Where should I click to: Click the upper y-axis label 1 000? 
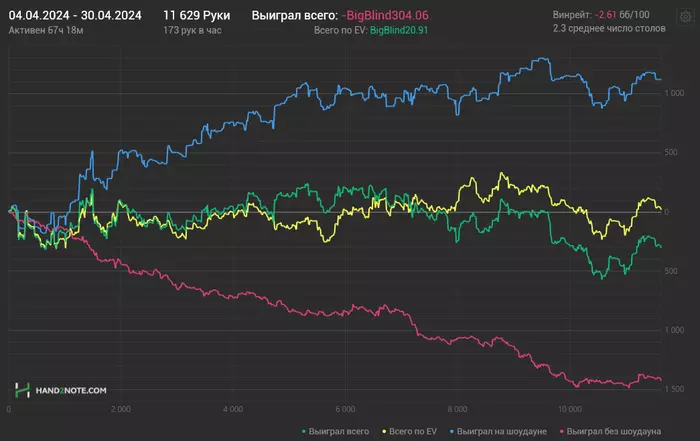(674, 93)
